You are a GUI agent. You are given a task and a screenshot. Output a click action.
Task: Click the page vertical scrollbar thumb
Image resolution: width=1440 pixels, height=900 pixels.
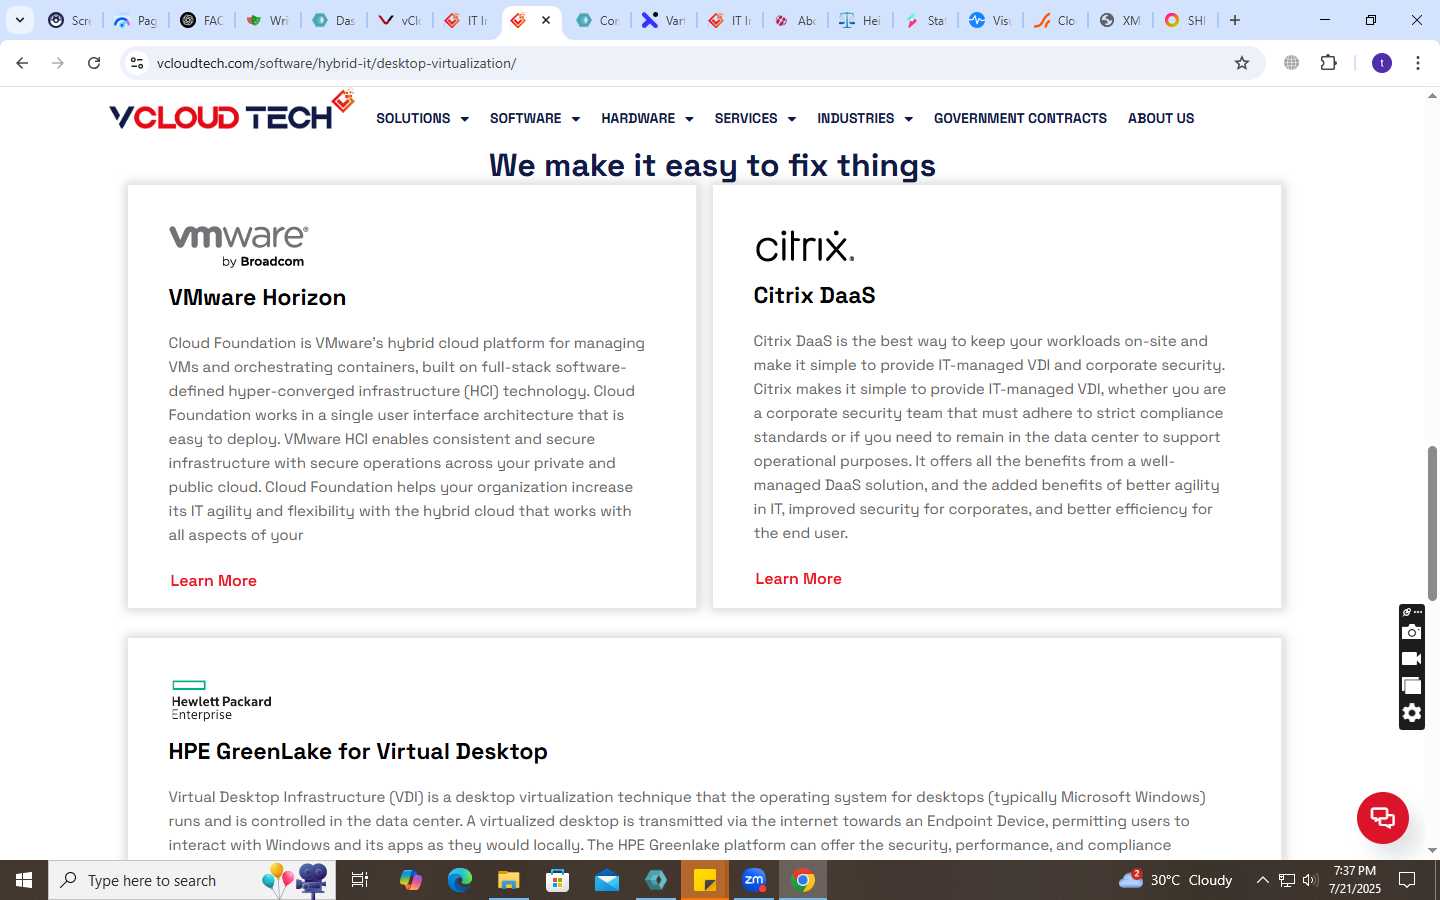pos(1432,523)
